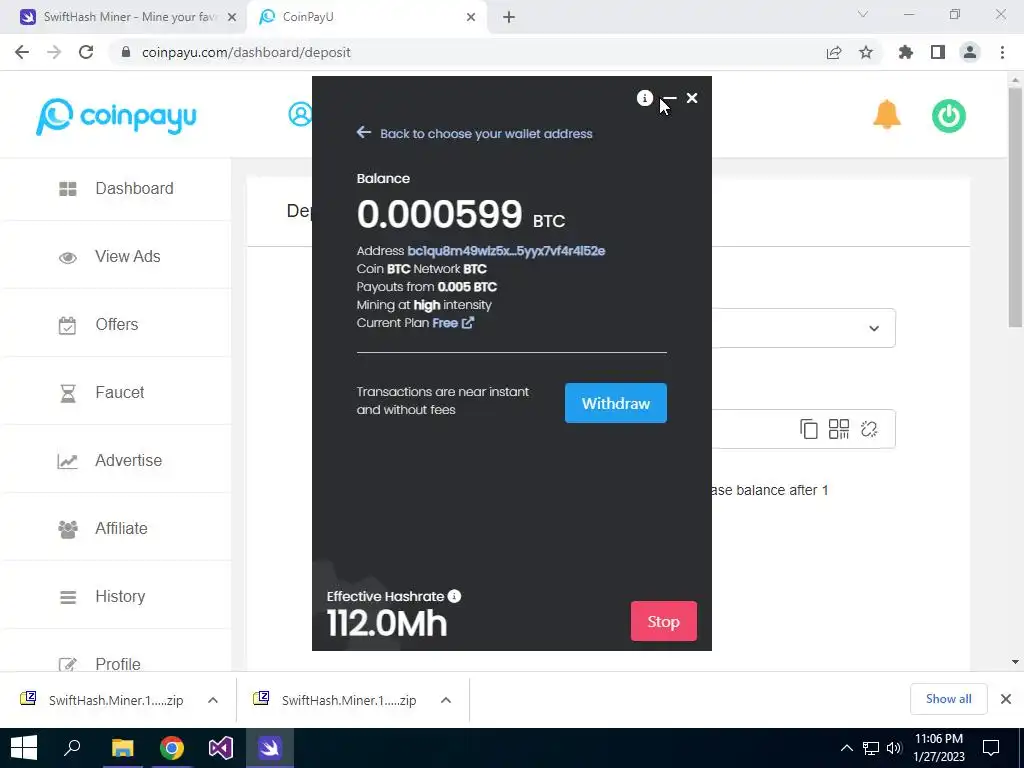
Task: Stop mining with the red Stop button
Action: [664, 621]
